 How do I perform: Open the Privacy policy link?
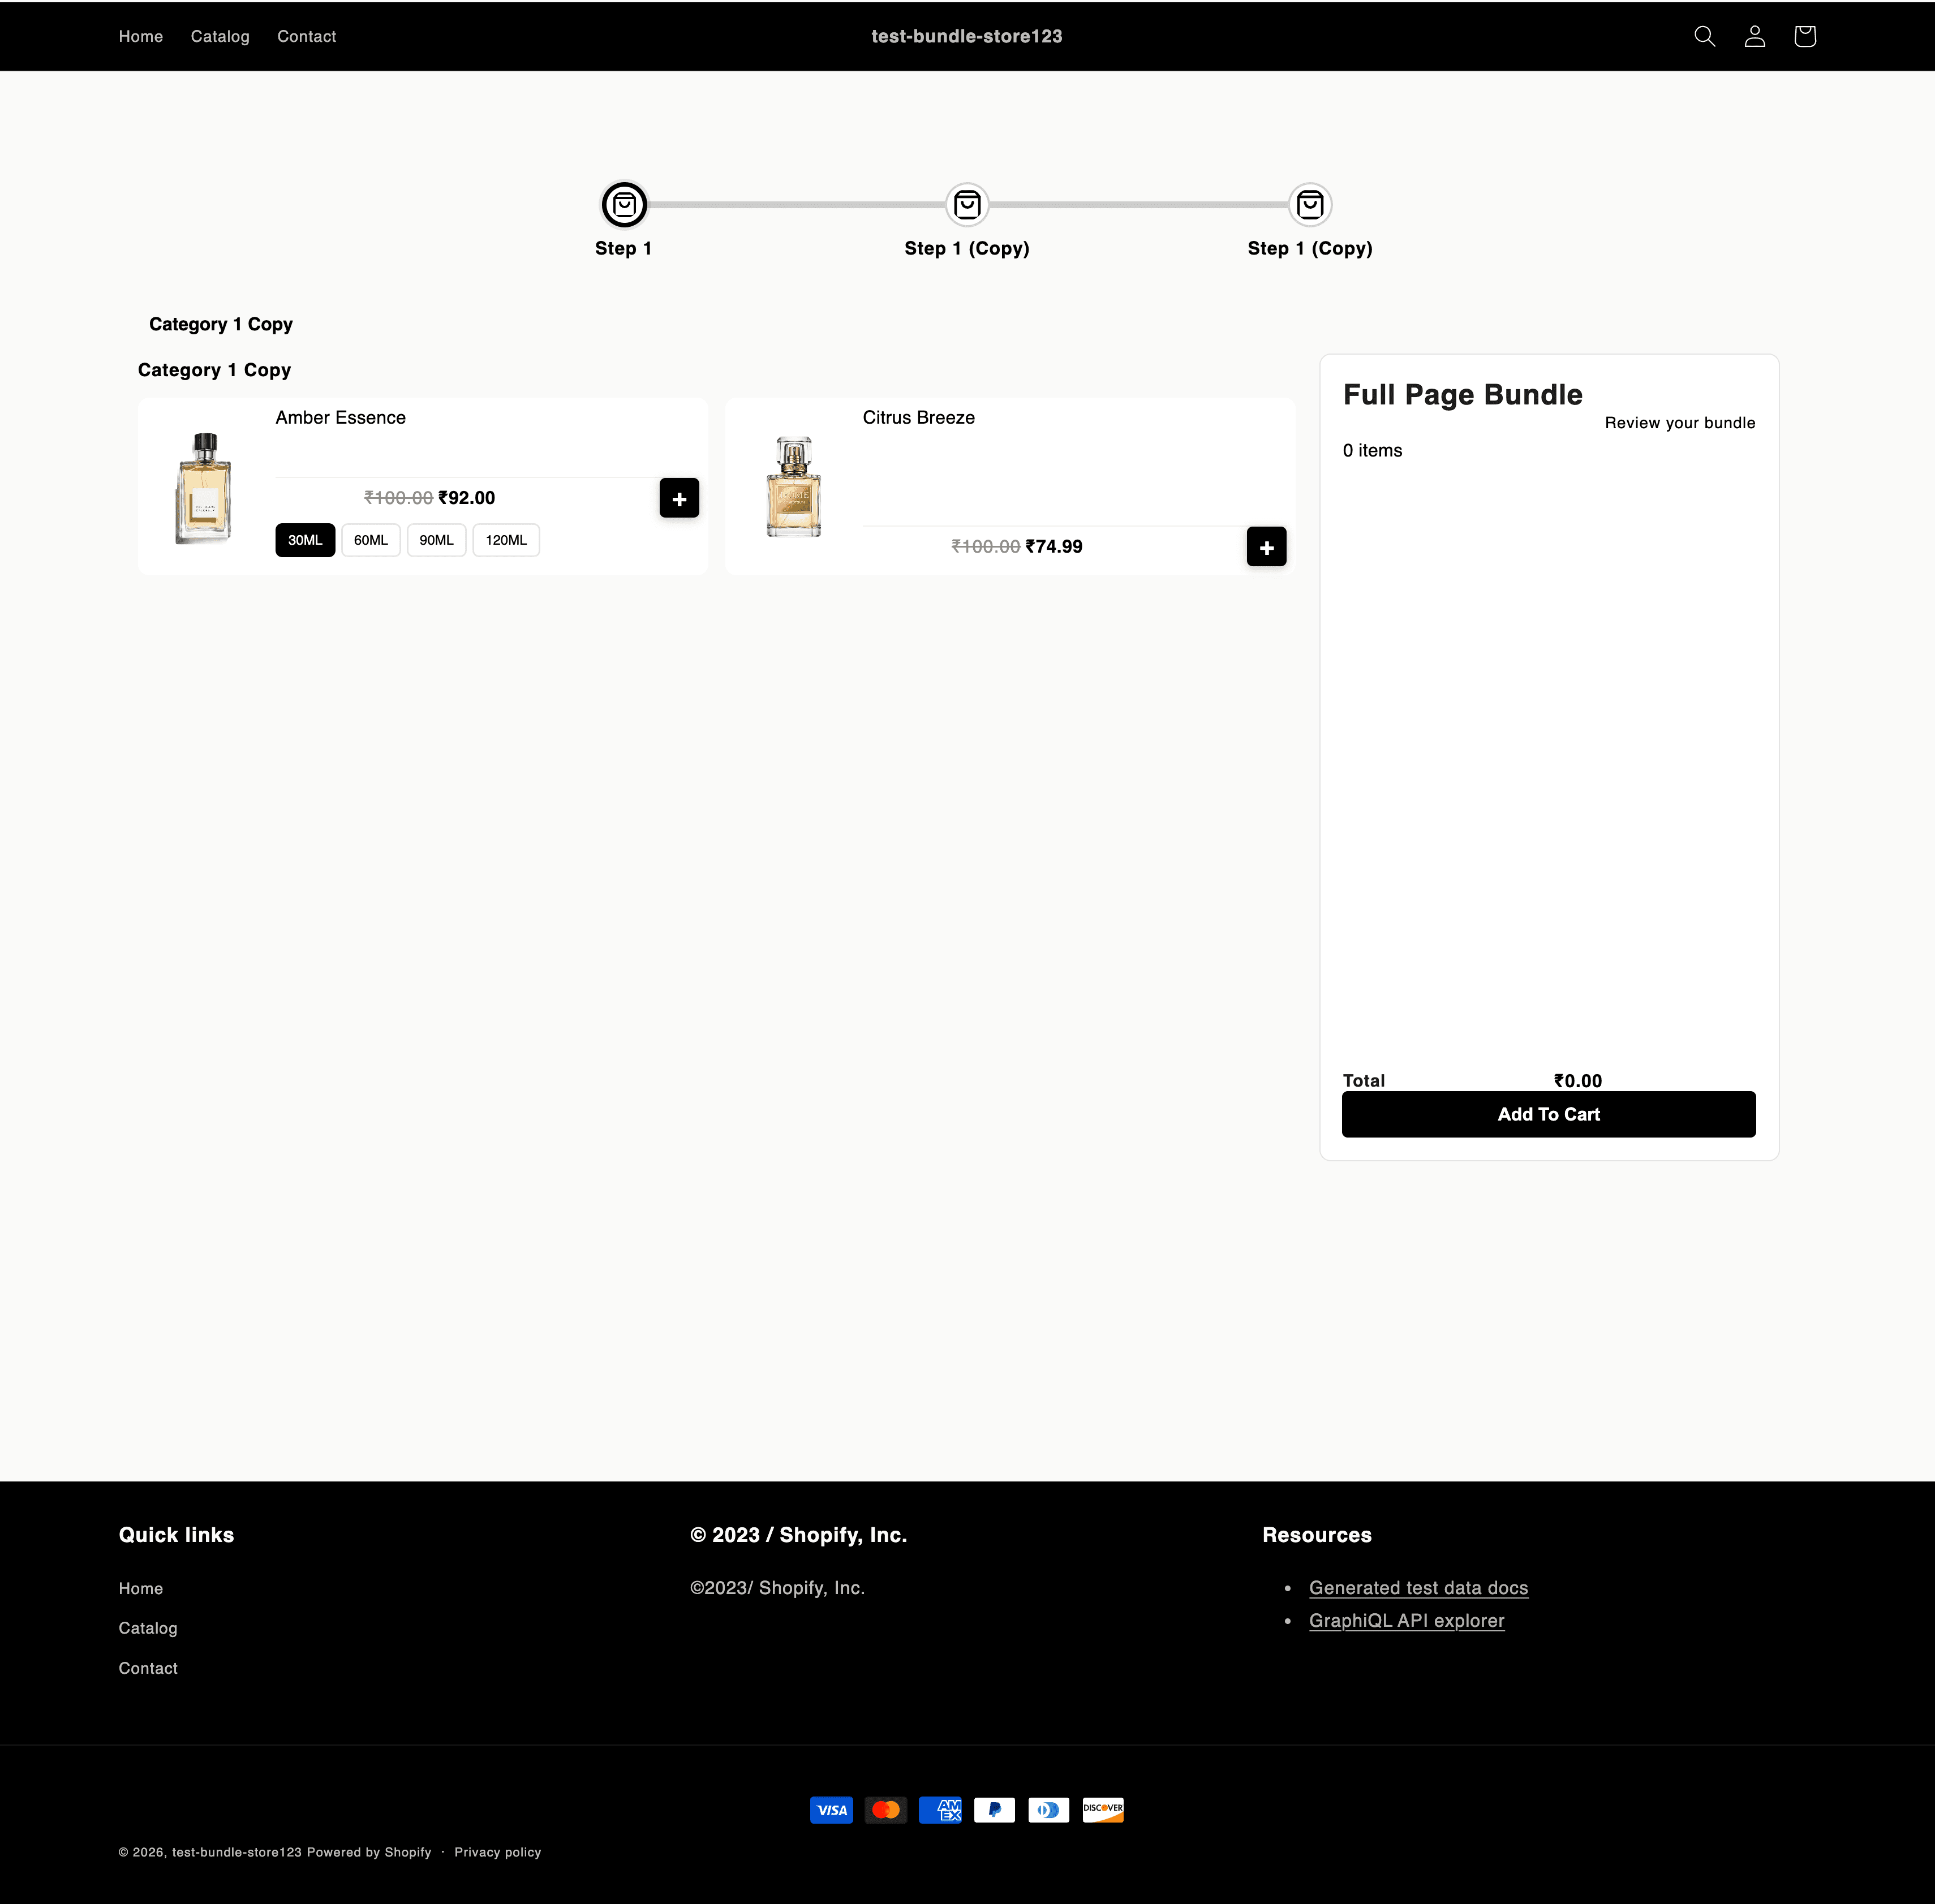[497, 1852]
